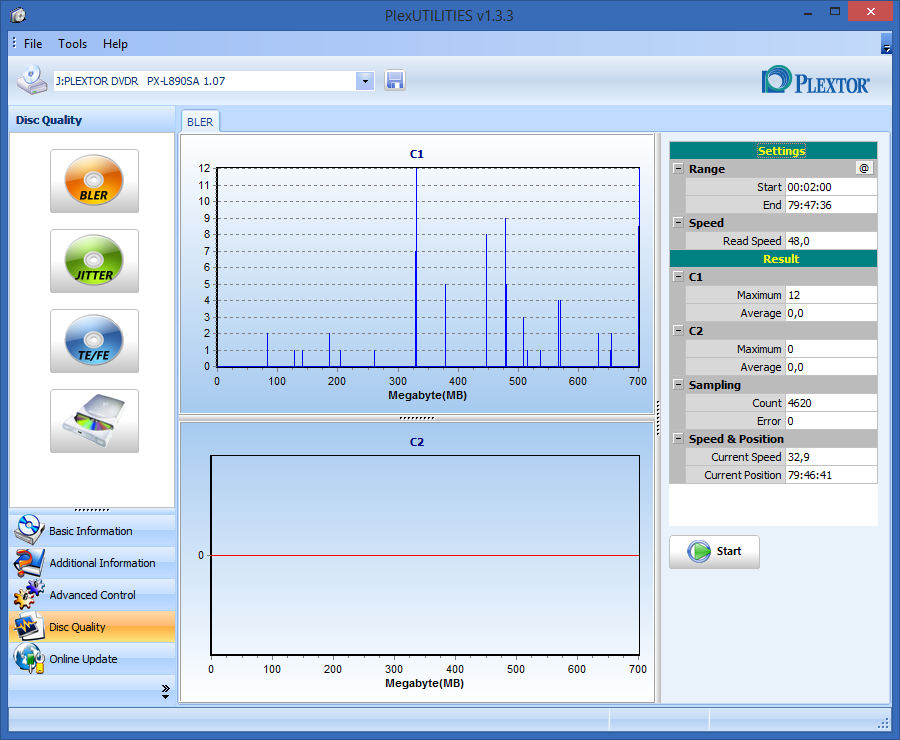Viewport: 900px width, 740px height.
Task: Click the Sampling Error value 0
Action: [831, 421]
